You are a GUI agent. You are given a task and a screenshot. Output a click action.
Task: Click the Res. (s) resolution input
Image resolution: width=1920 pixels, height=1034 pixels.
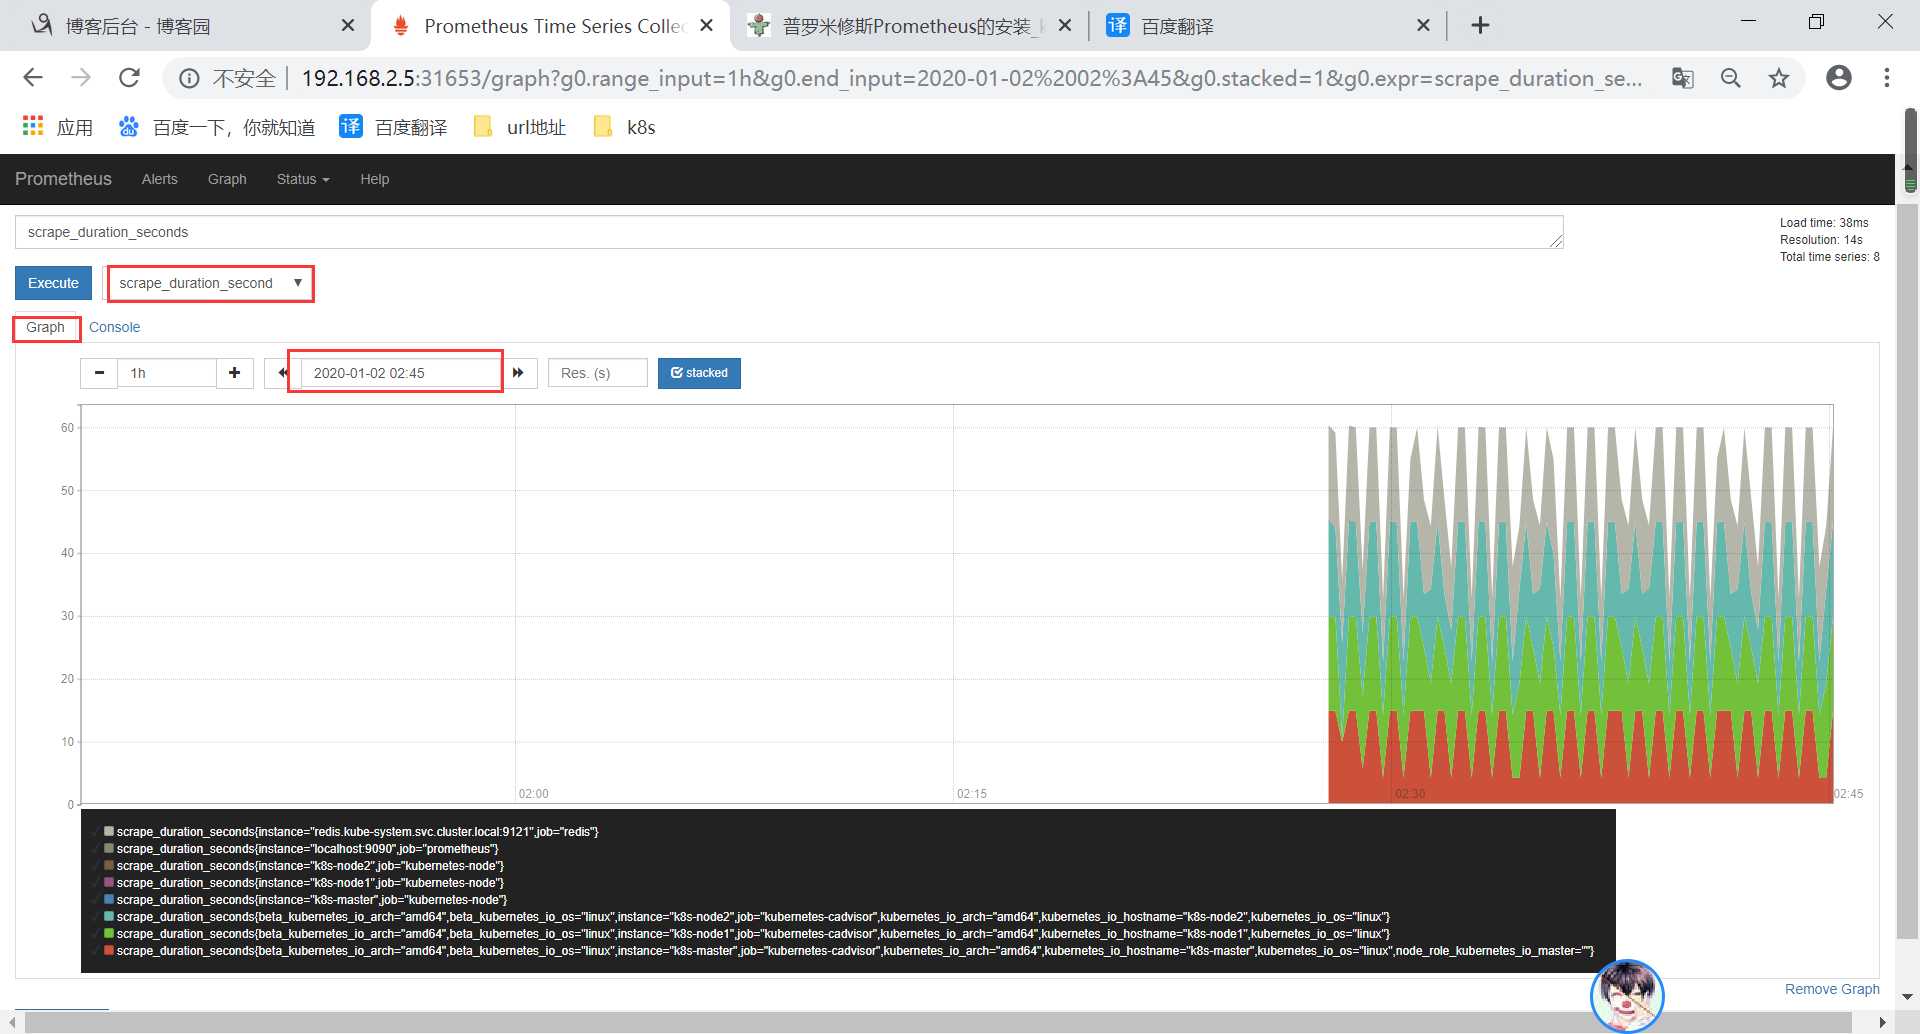(x=598, y=373)
